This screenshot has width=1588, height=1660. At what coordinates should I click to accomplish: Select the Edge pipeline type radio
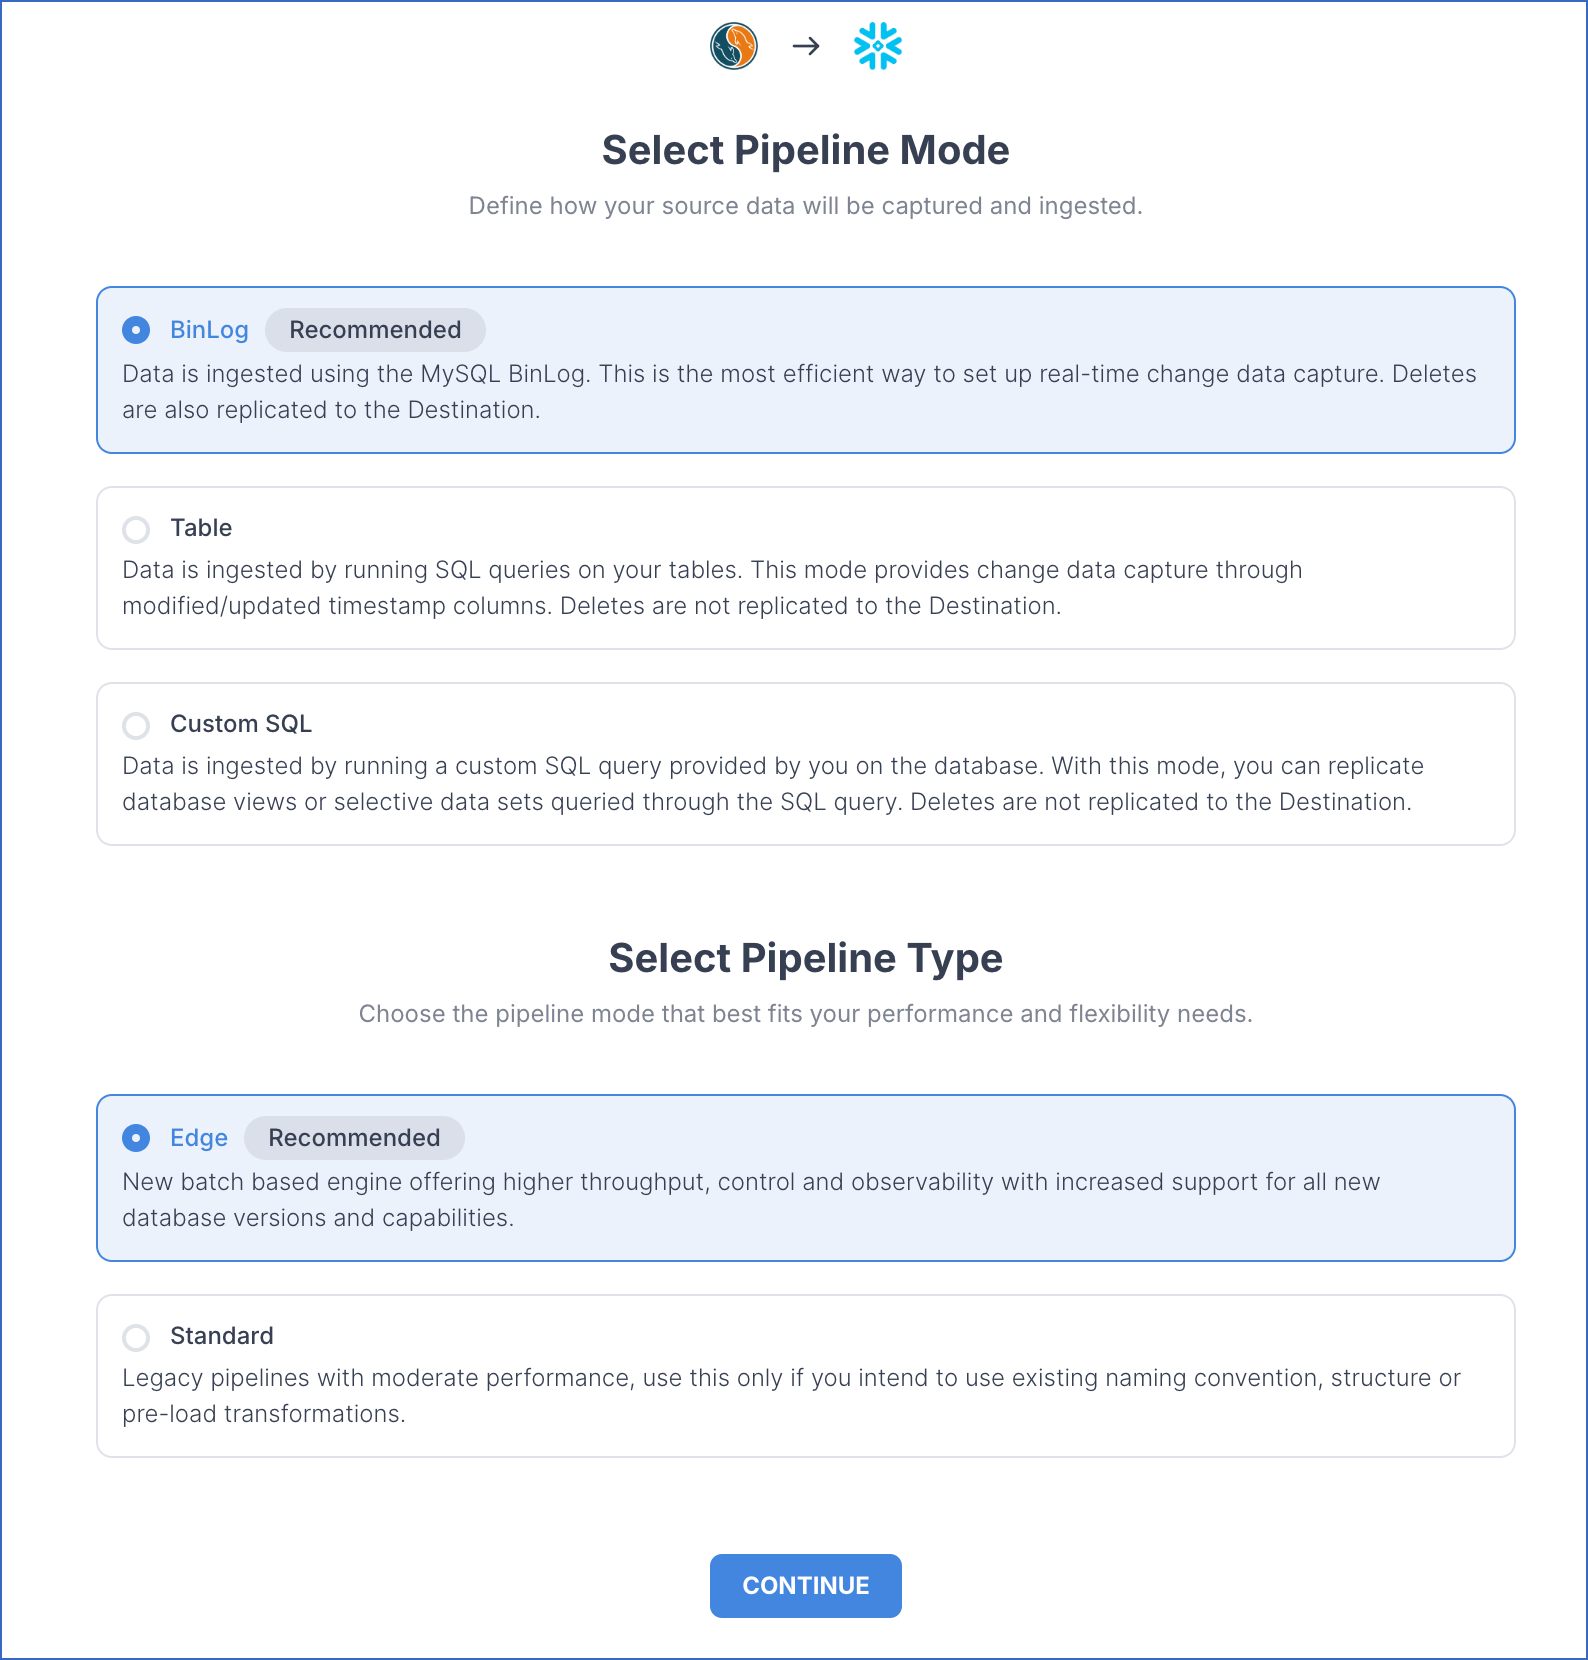136,1138
